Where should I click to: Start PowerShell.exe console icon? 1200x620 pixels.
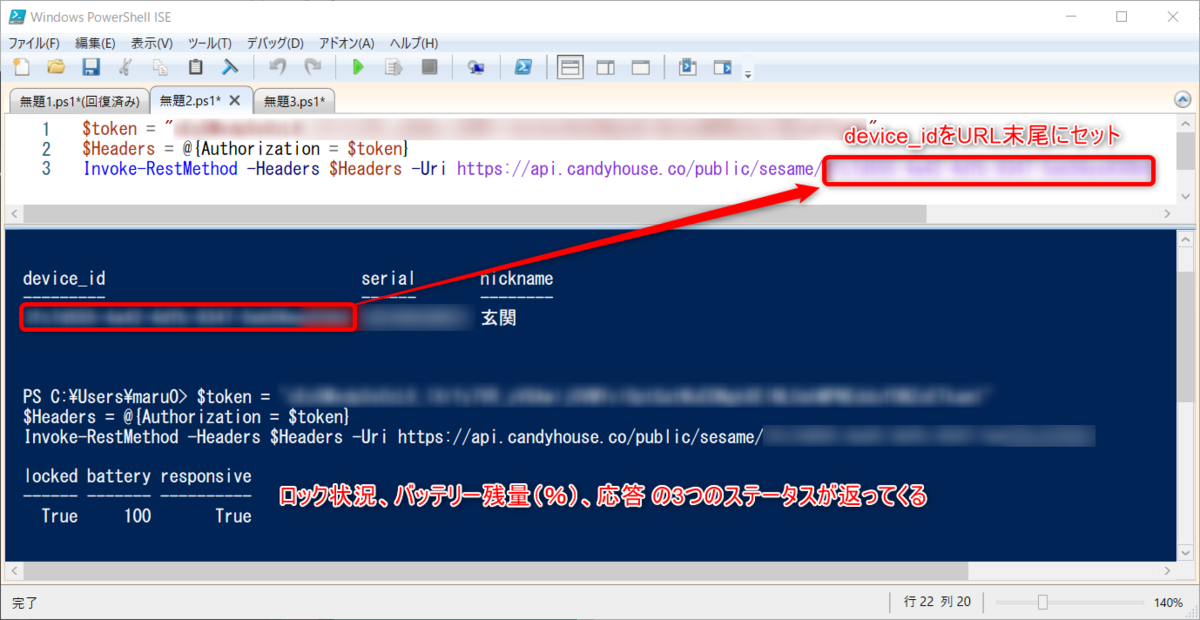coord(522,68)
